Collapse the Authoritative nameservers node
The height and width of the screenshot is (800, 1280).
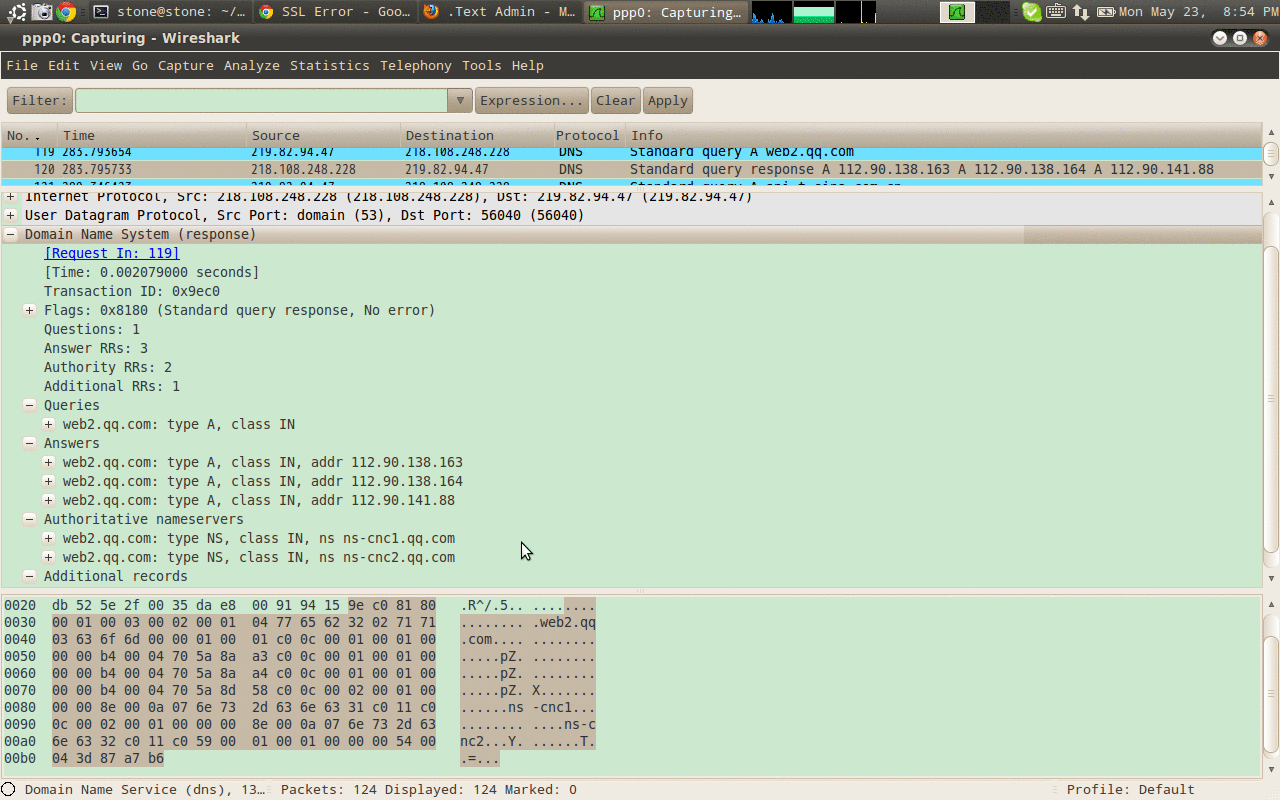tap(30, 519)
